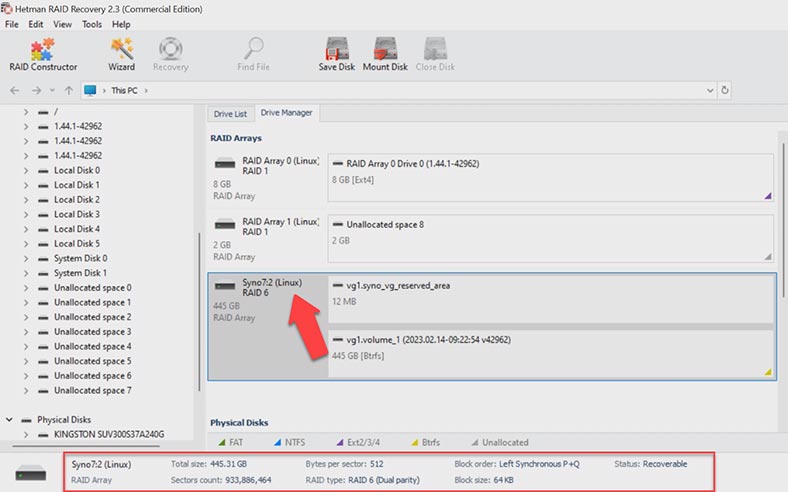
Task: Click the tree panel horizontal scrollbar
Action: (86, 446)
